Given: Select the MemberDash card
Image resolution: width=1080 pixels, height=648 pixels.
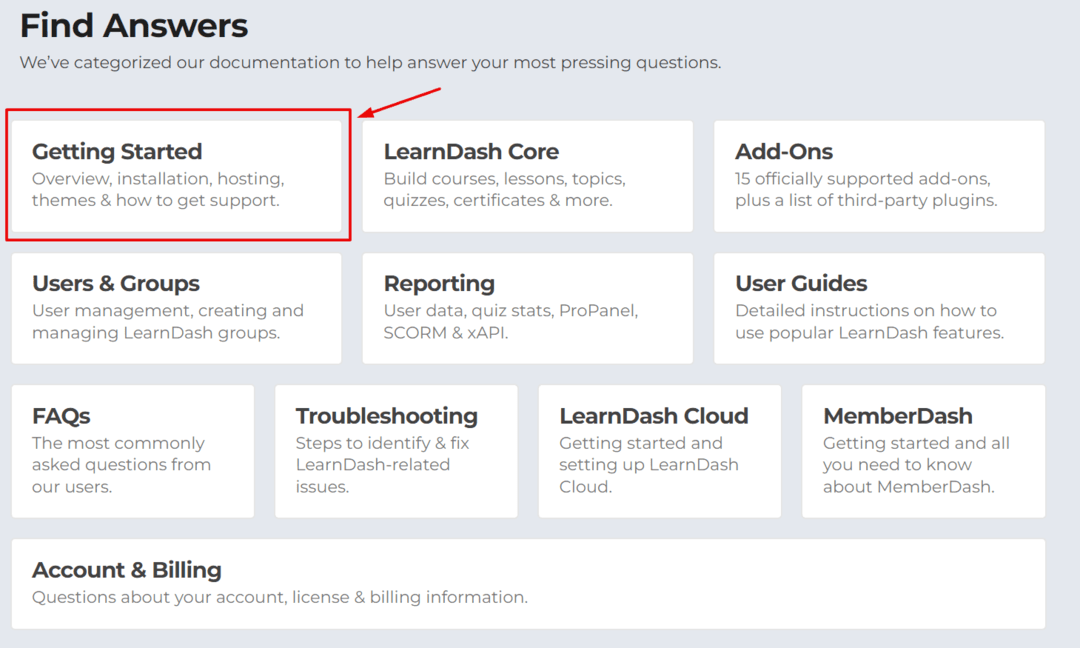Looking at the screenshot, I should pos(922,451).
